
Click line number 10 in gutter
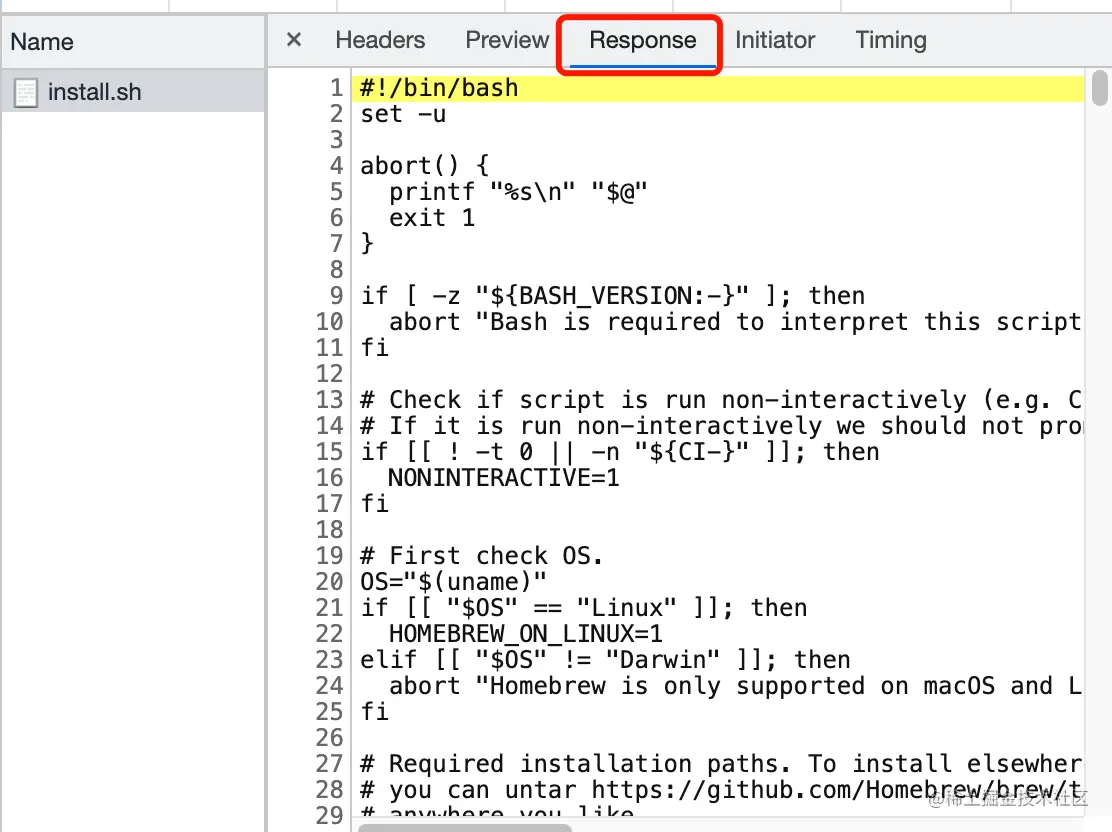tap(330, 322)
